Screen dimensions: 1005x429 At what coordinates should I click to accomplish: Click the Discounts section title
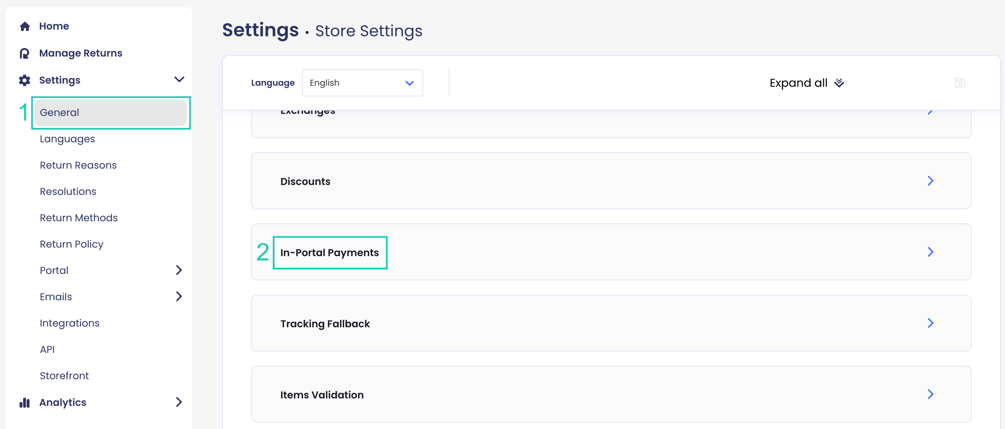[305, 181]
